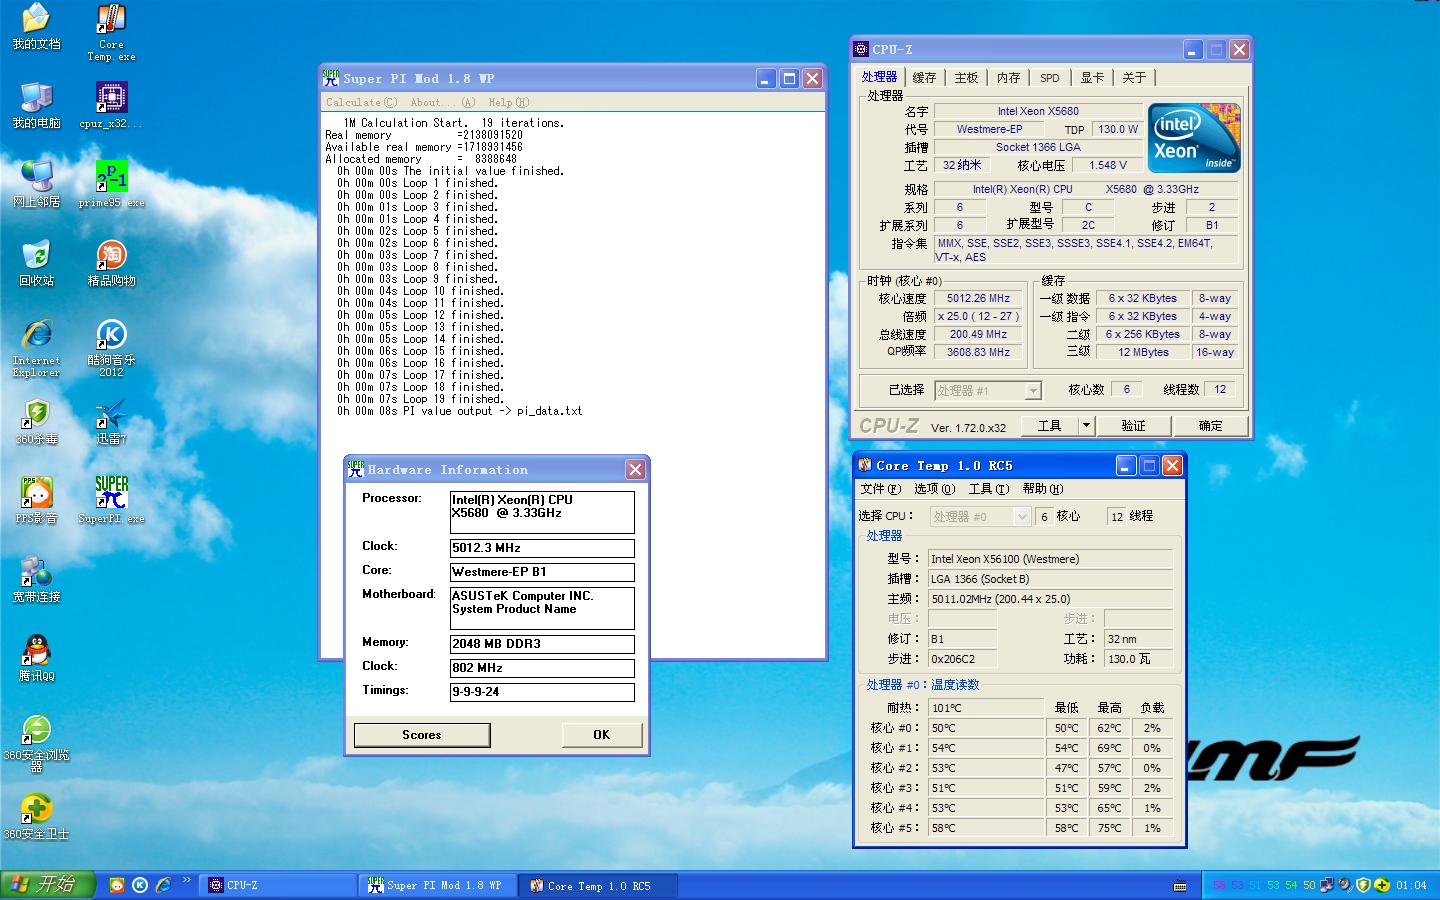Image resolution: width=1440 pixels, height=900 pixels.
Task: Open the 我的文档 desktop icon
Action: click(36, 27)
